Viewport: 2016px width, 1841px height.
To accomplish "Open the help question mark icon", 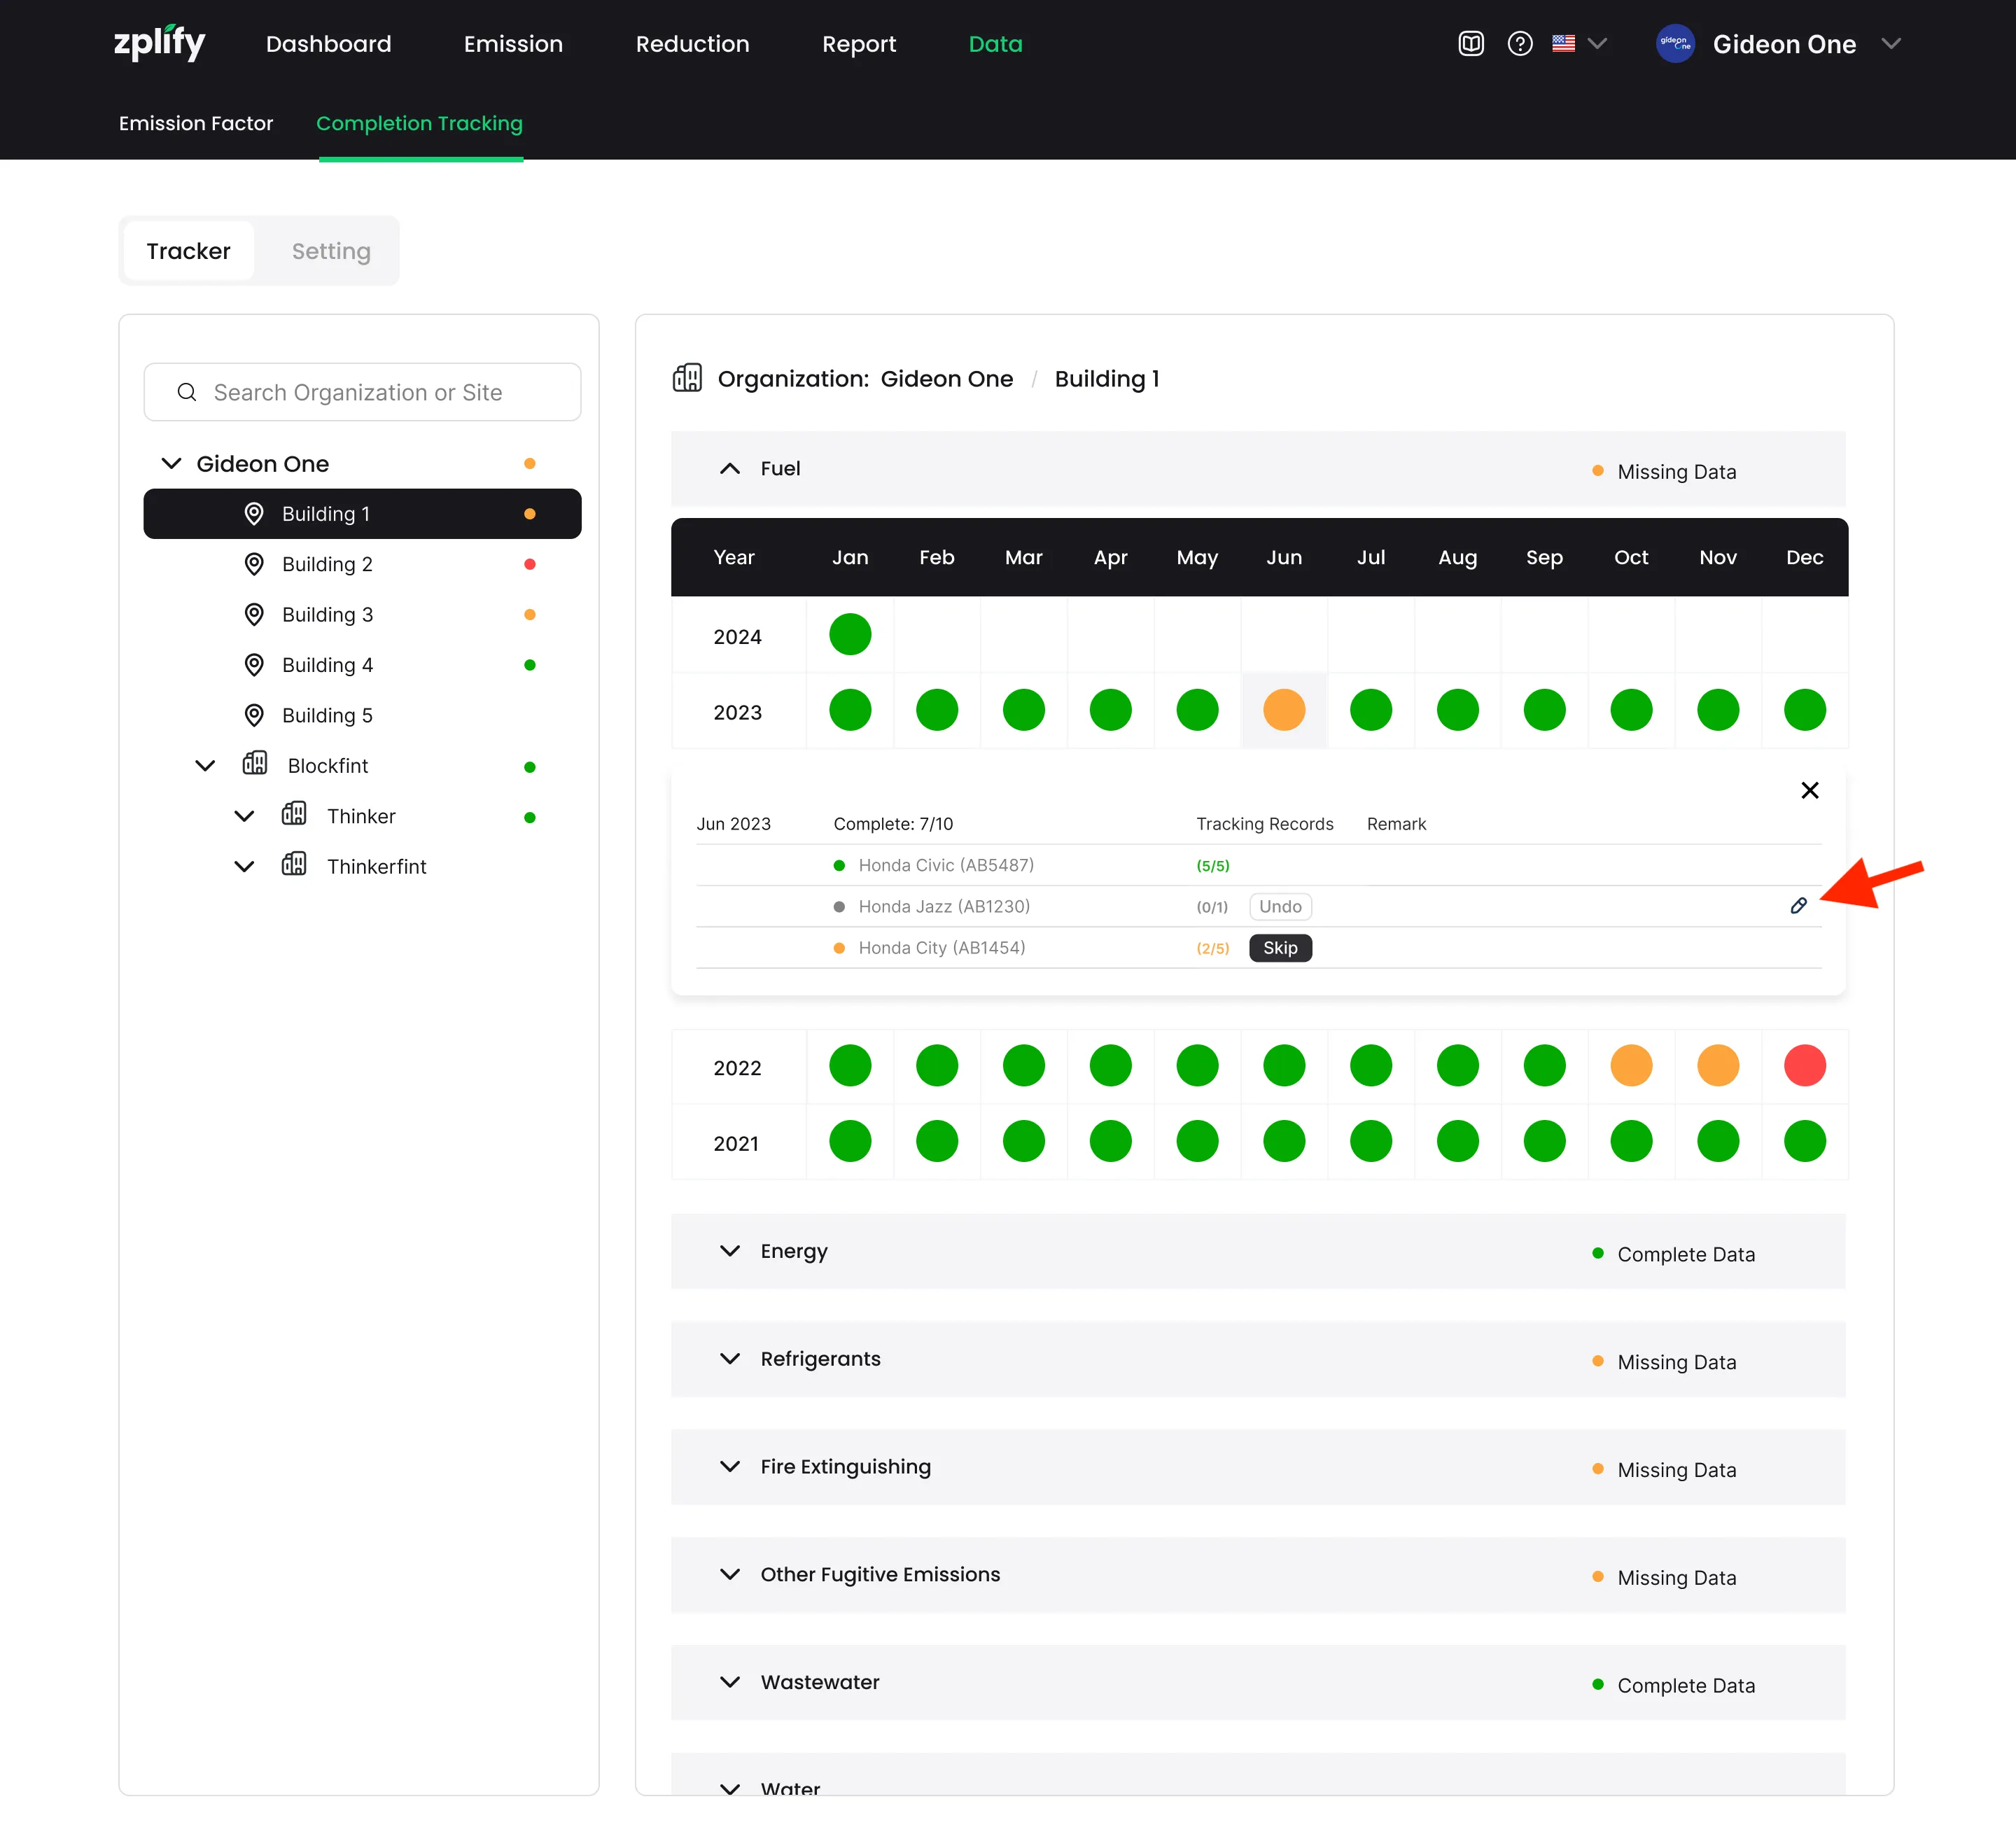I will 1519,44.
